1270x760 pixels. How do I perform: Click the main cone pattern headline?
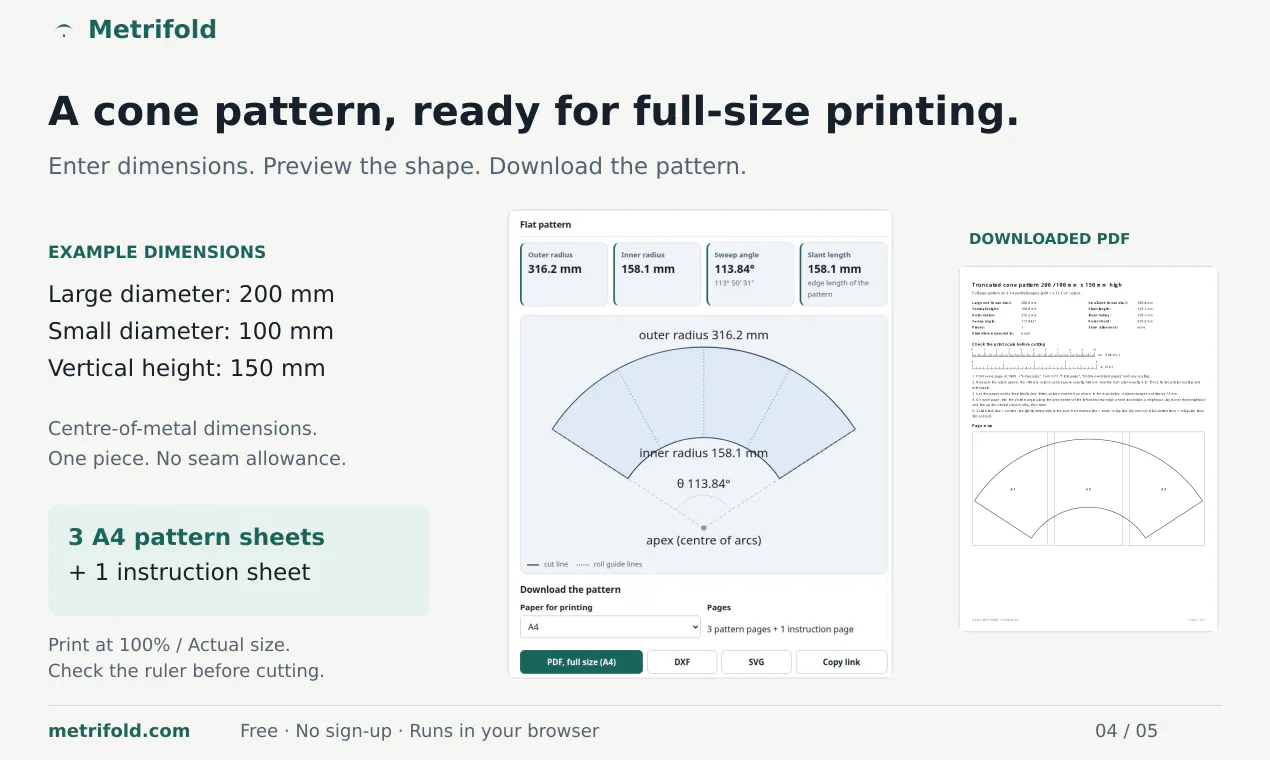coord(534,111)
